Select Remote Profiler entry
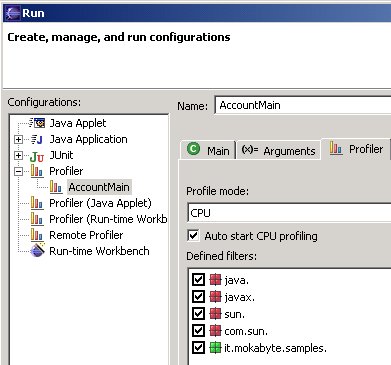 tap(86, 235)
